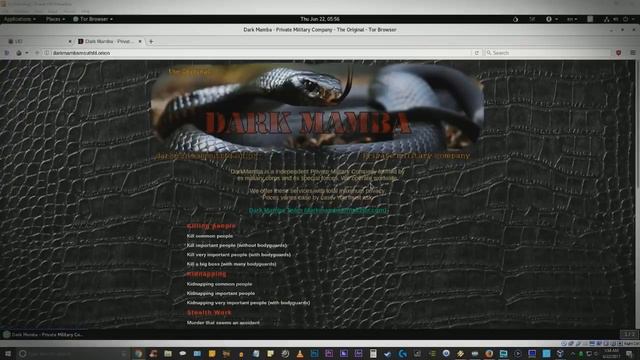This screenshot has height=360, width=640.
Task: Open the Windows notification center icon
Action: click(629, 353)
